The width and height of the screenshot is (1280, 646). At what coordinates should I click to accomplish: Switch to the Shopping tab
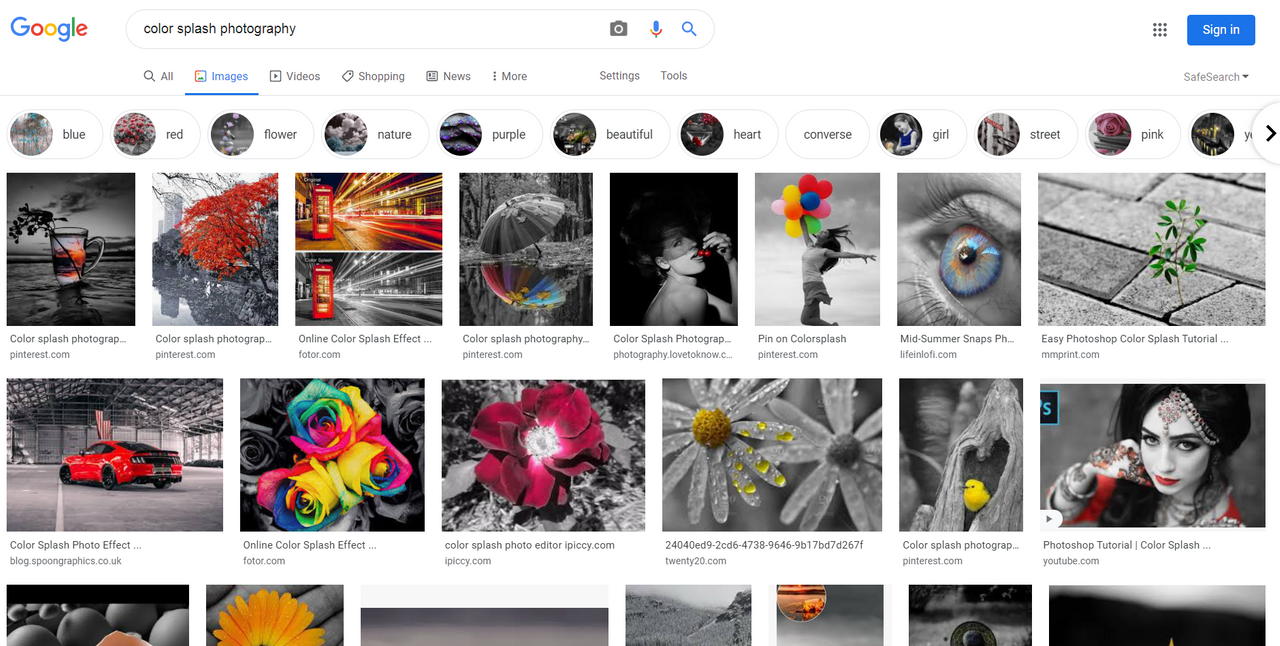(x=373, y=76)
